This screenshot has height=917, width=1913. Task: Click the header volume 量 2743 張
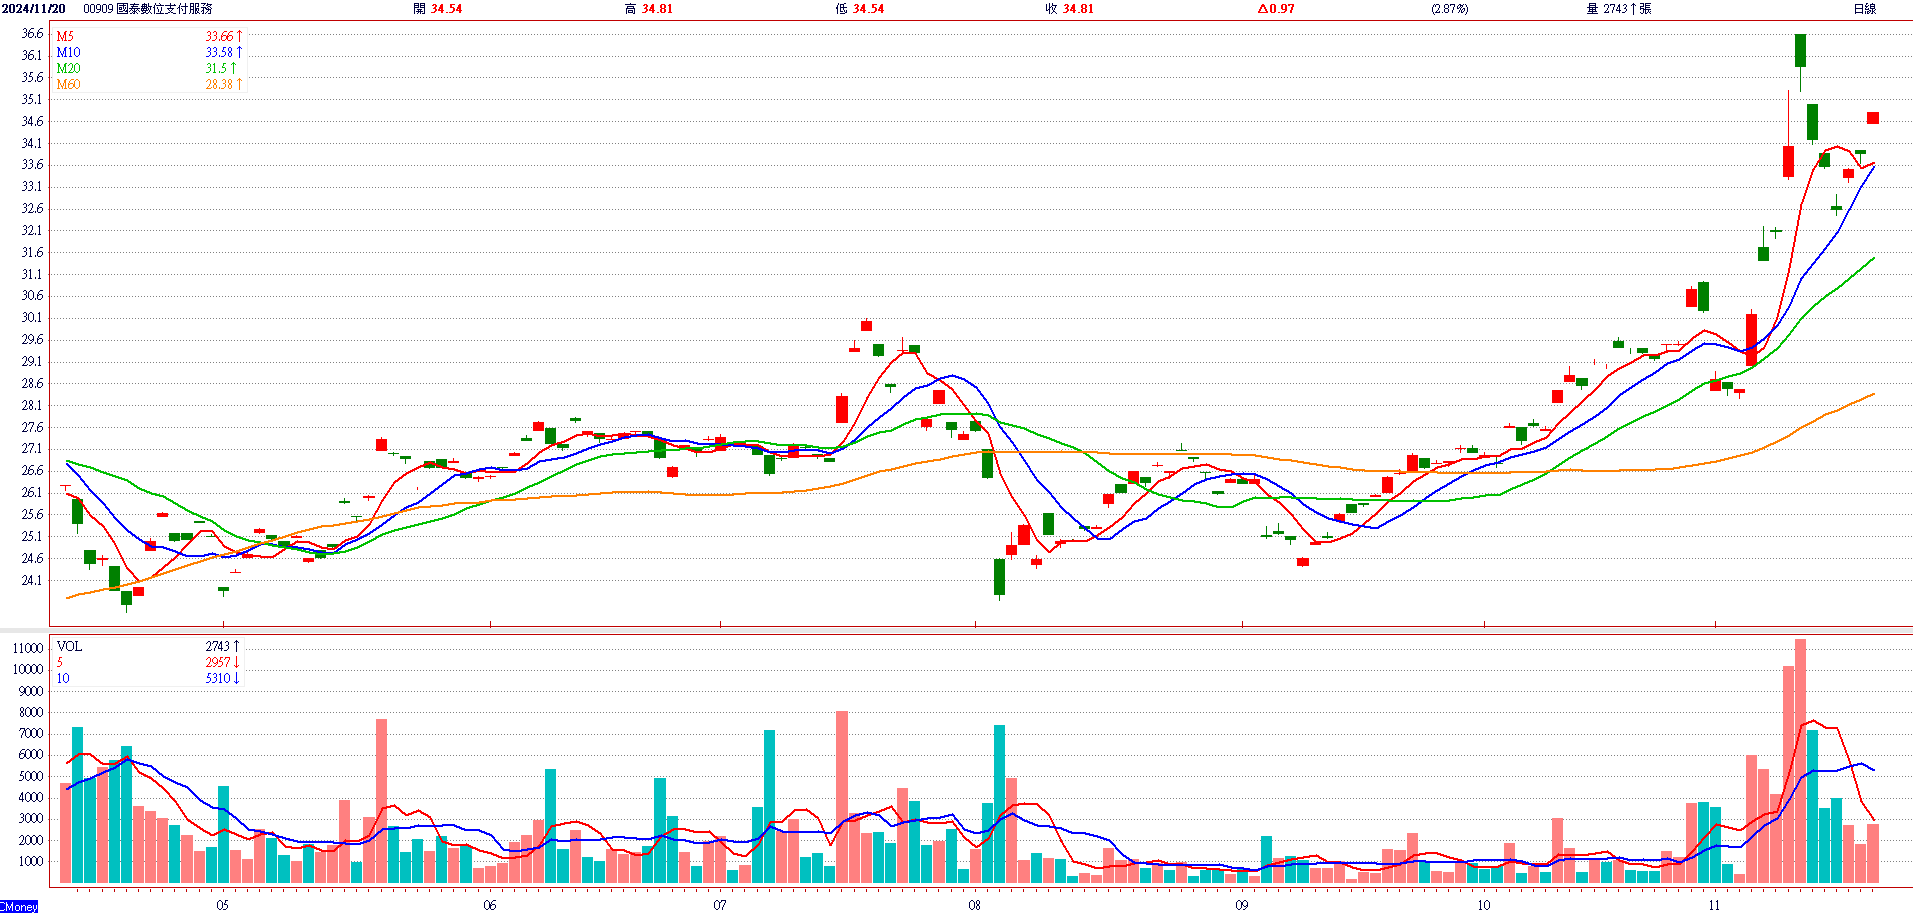[x=1619, y=9]
